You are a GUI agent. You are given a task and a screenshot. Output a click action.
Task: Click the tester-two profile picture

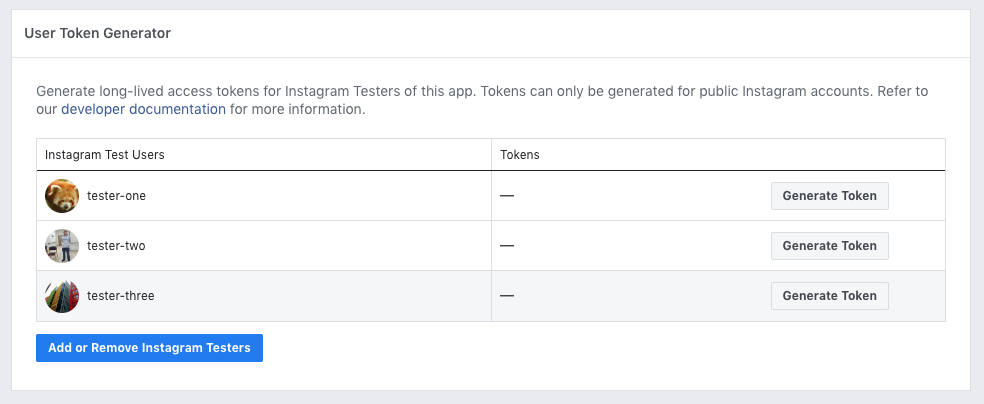pos(62,246)
